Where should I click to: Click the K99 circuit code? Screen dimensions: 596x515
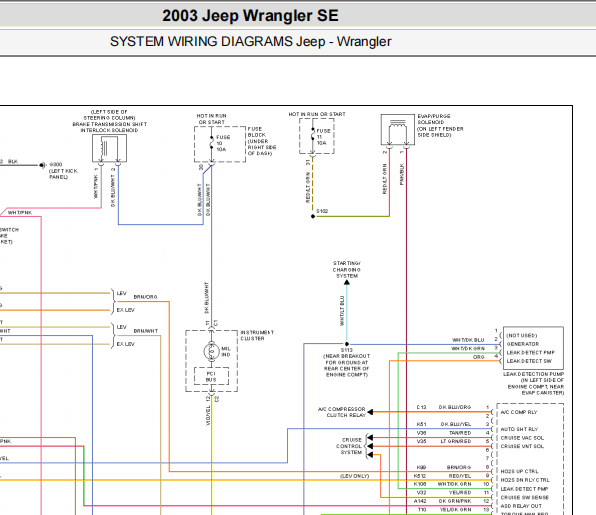point(421,467)
